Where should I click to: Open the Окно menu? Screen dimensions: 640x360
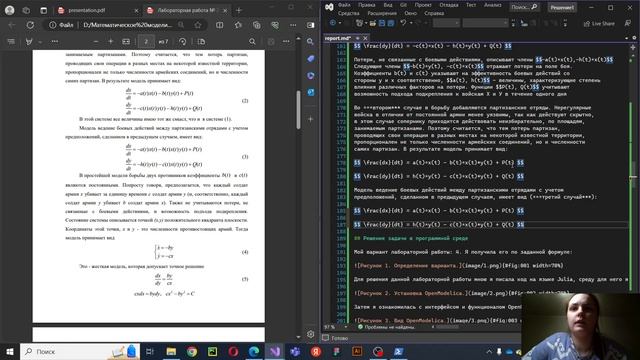411,13
